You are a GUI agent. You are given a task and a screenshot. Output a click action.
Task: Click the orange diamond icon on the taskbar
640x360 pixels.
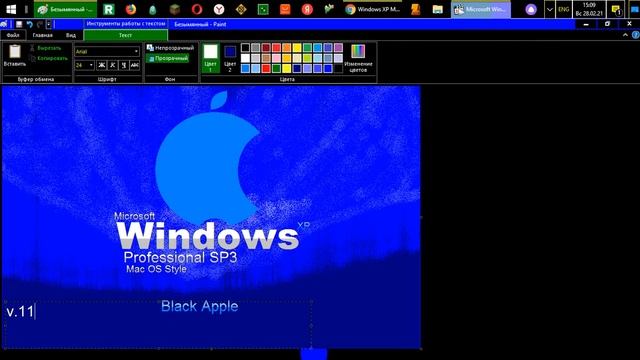click(x=241, y=9)
